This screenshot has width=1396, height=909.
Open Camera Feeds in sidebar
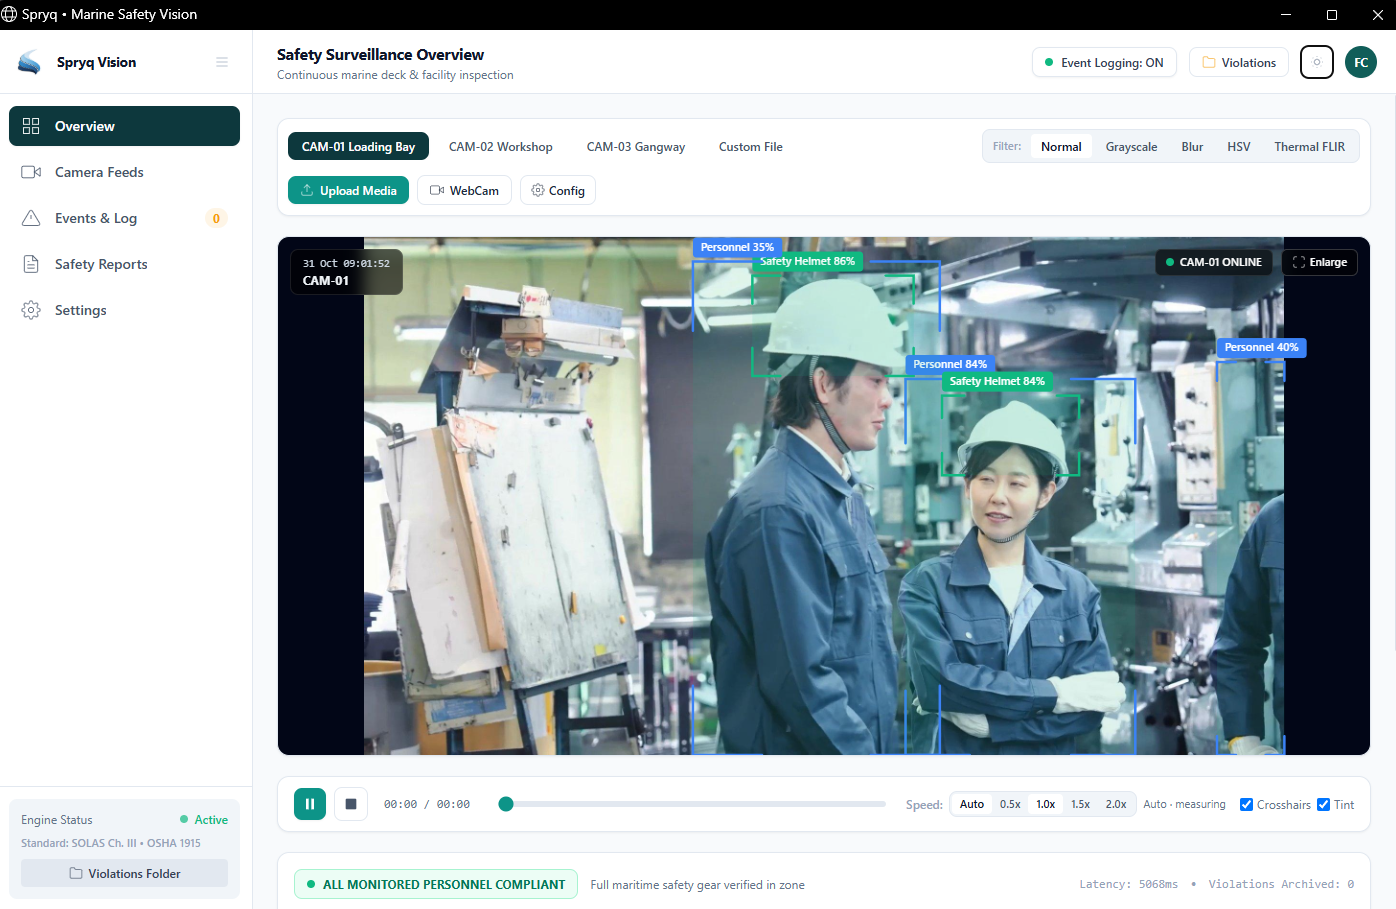pos(124,172)
